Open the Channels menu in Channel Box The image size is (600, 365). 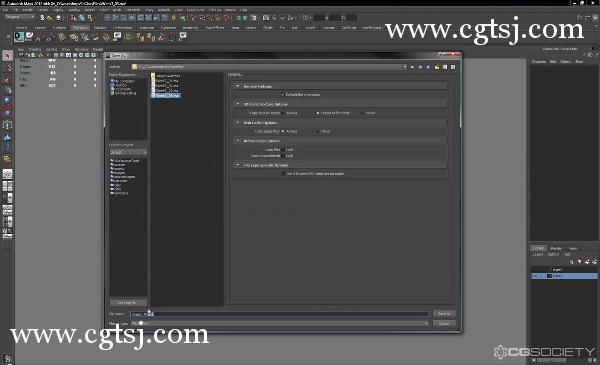click(538, 62)
